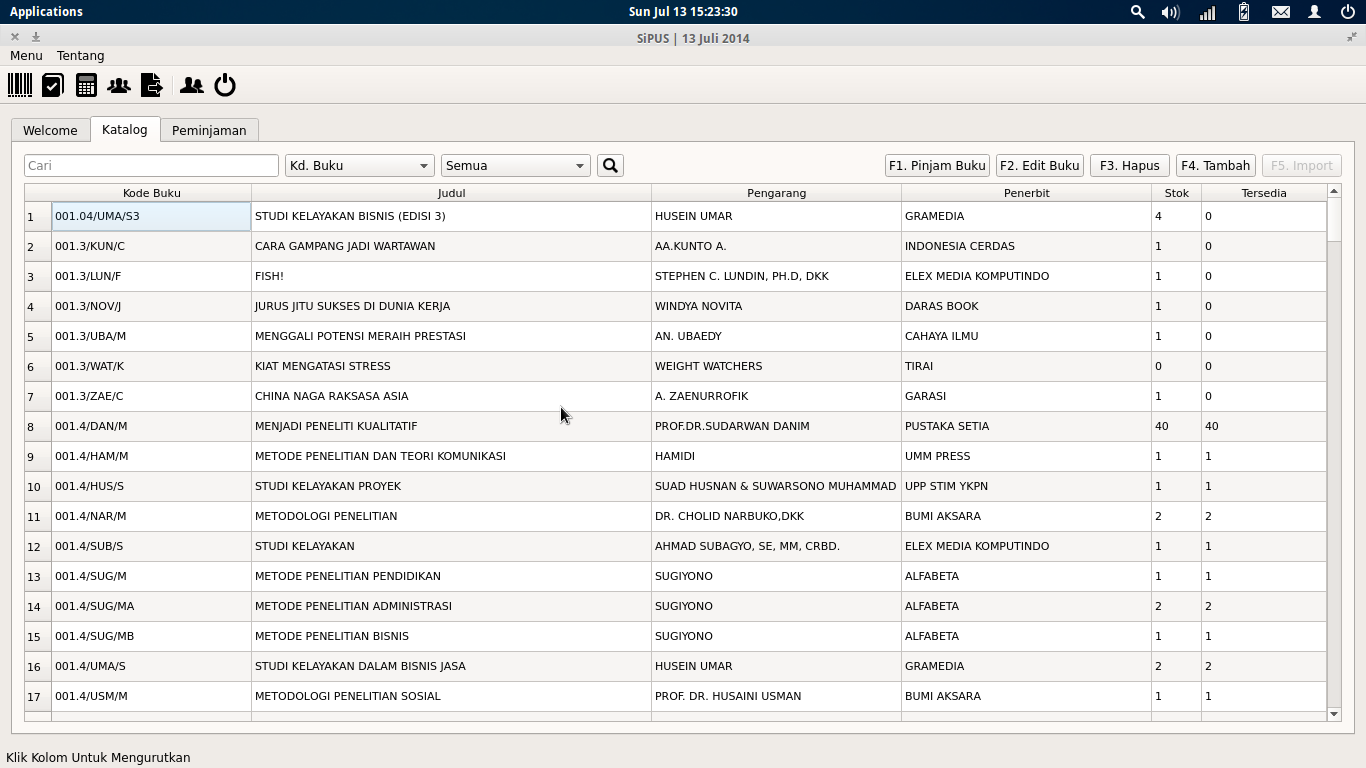Select cell 001.04/UMA/S3
This screenshot has width=1366, height=768.
pos(152,216)
